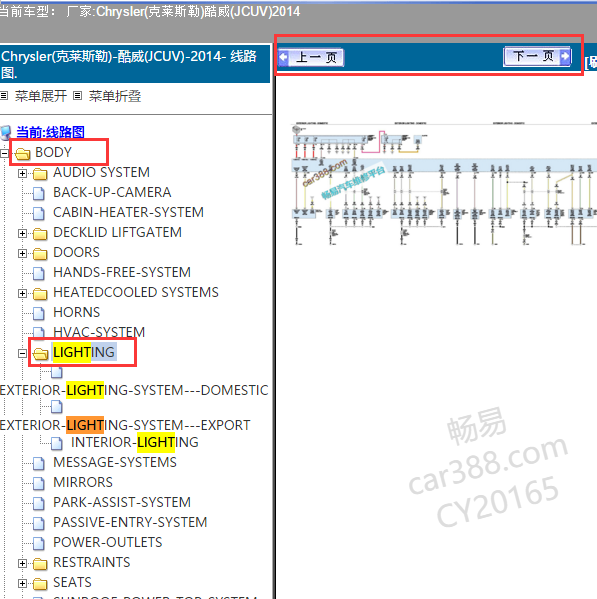
Task: Click the MESSAGE-SYSTEMS document icon
Action: [x=39, y=463]
